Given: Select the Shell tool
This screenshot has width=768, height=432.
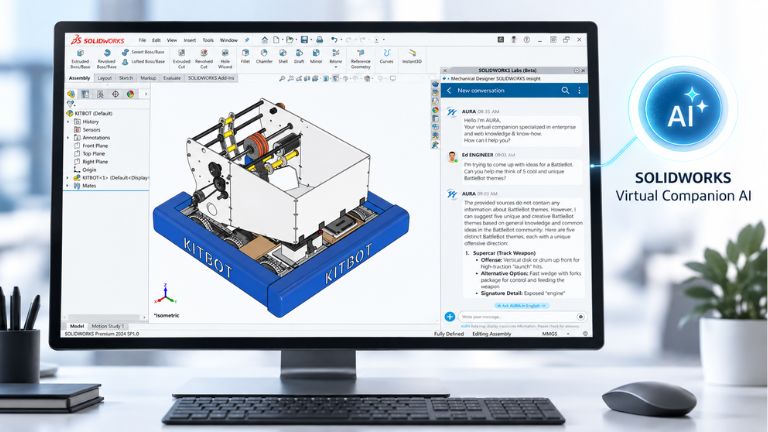Looking at the screenshot, I should click(283, 56).
